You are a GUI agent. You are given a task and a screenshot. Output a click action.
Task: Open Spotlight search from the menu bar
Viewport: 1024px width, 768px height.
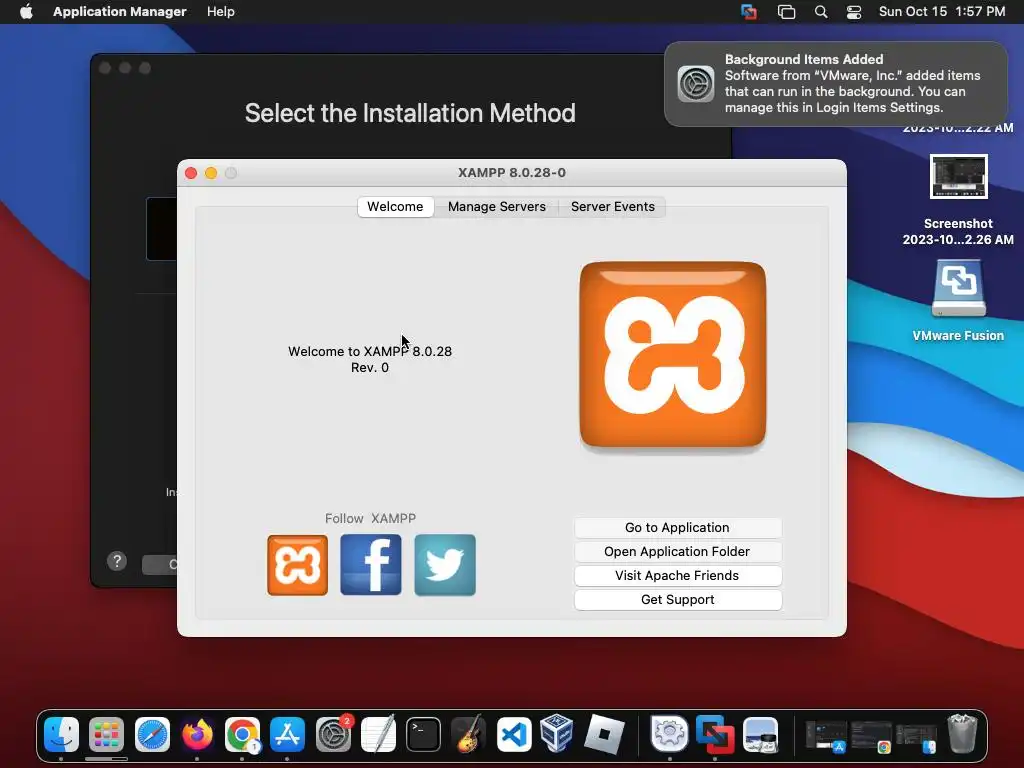coord(821,12)
